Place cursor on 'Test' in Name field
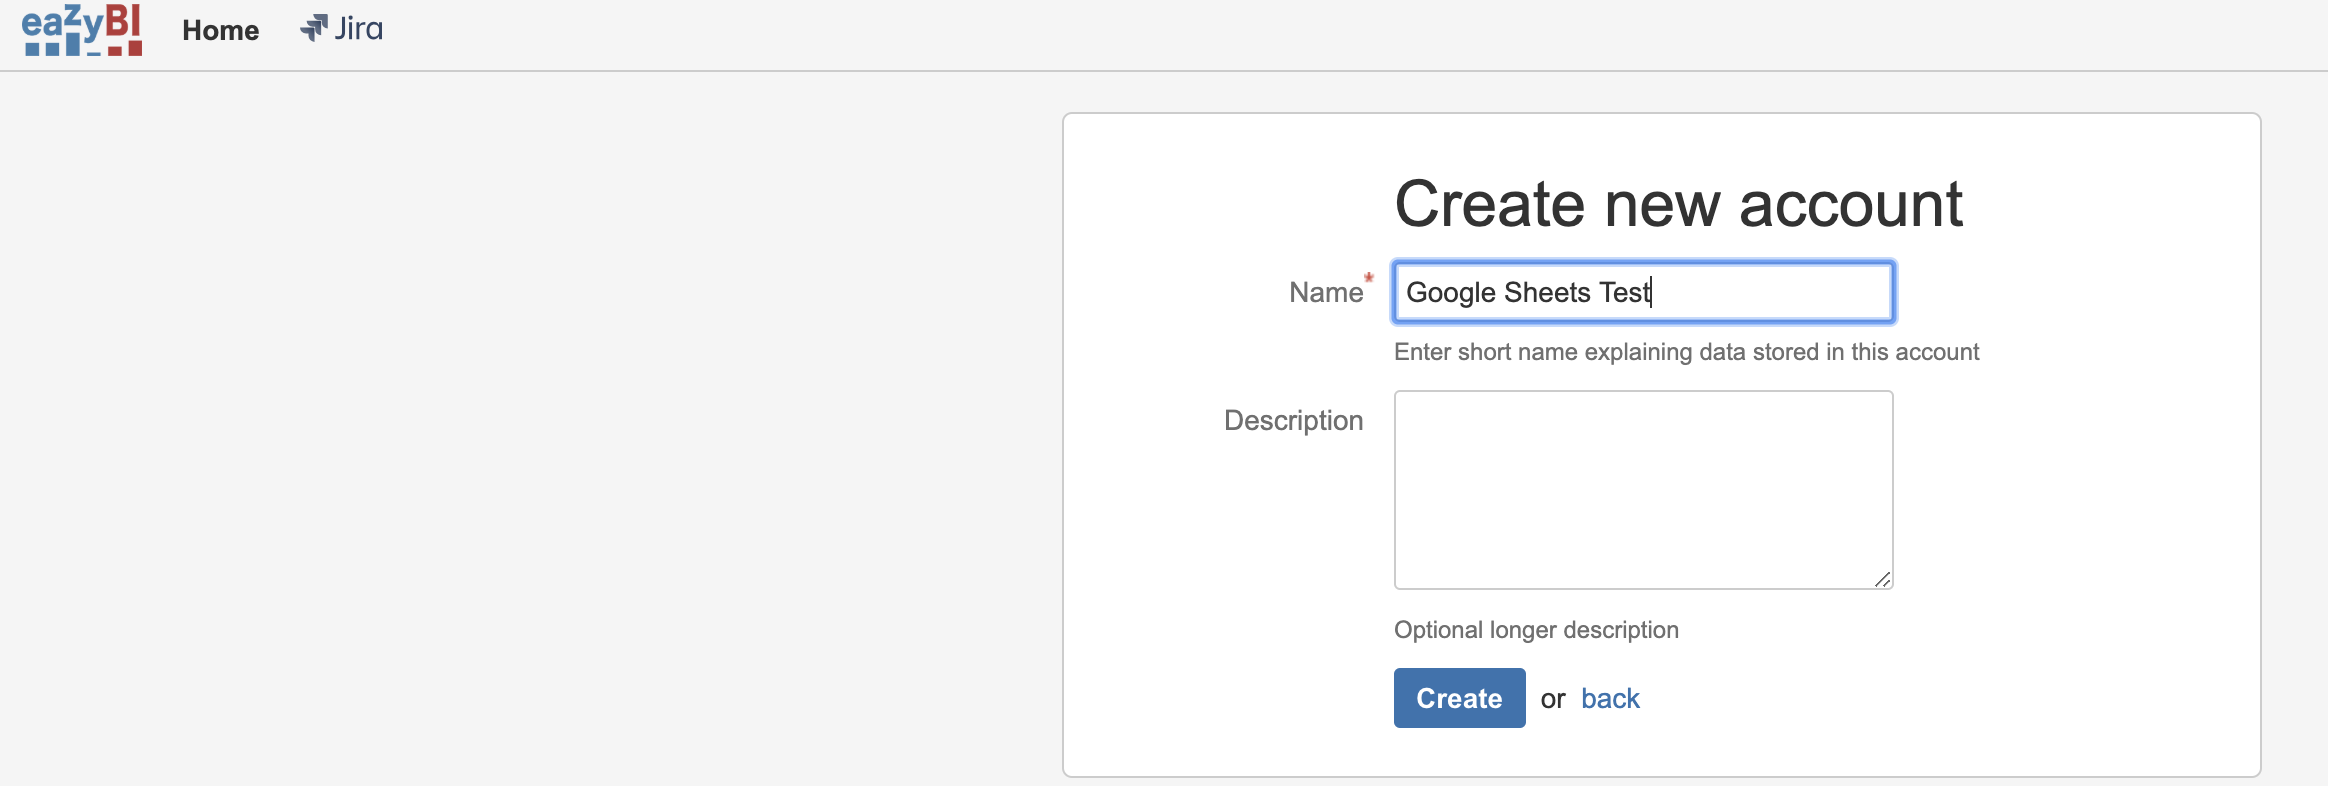 pyautogui.click(x=1623, y=292)
